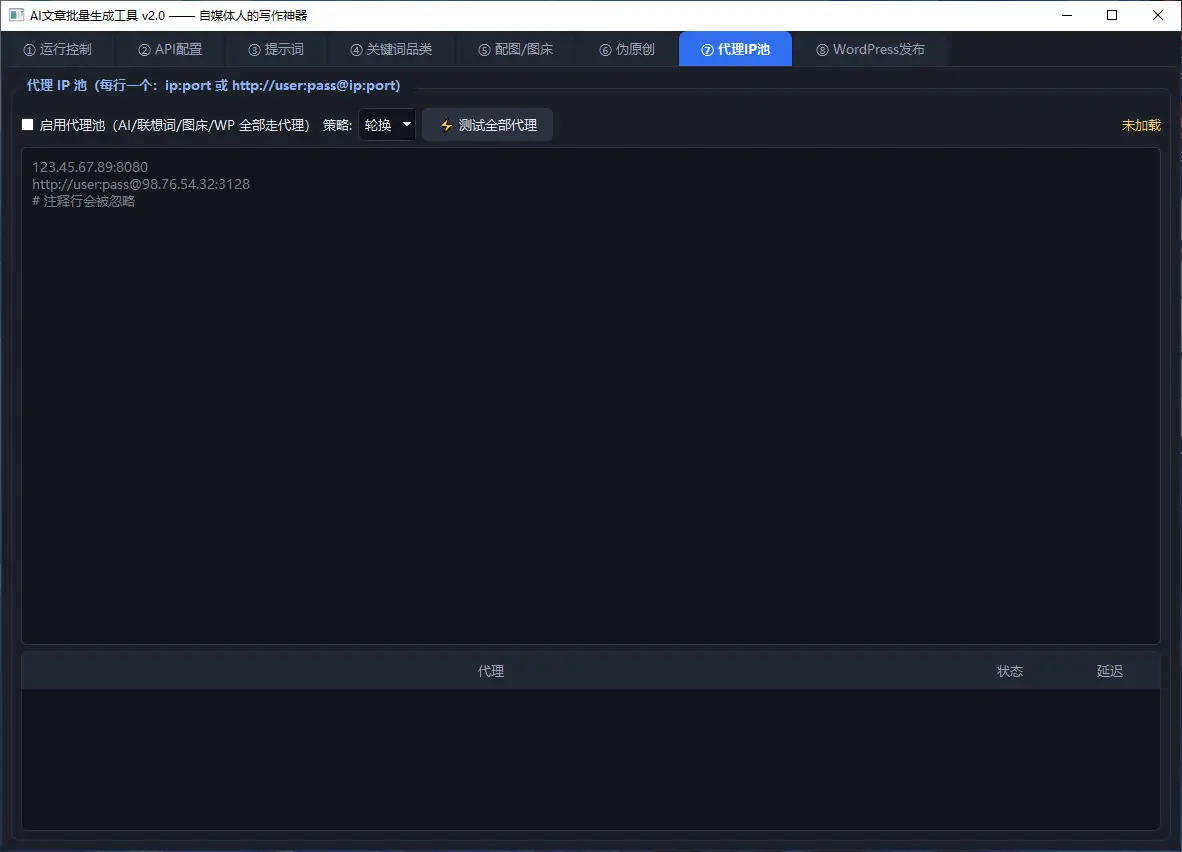Click the 测试全部代理 button
Screen dimensions: 1182x852
coord(488,124)
